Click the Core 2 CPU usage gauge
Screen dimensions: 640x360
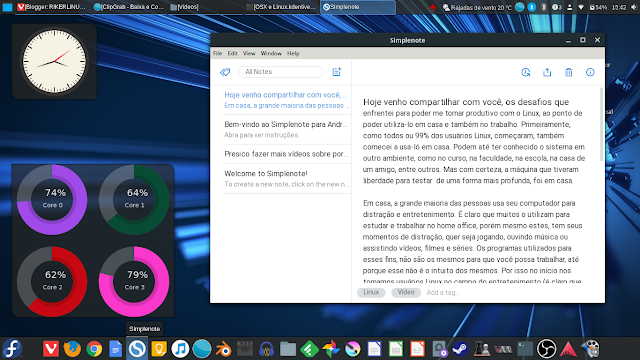(x=52, y=282)
